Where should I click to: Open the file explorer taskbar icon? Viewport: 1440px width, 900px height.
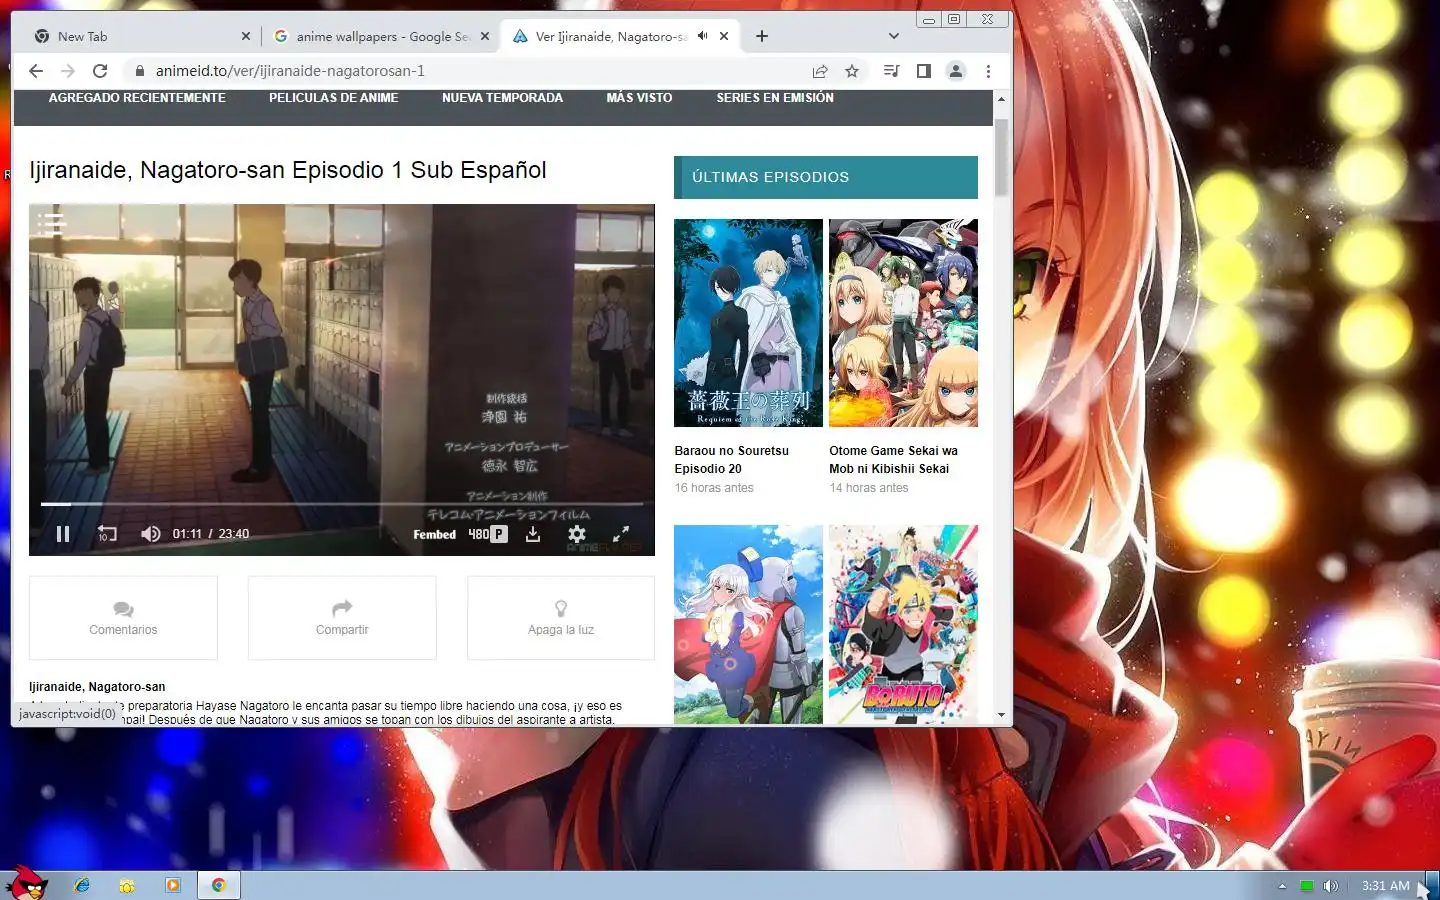coord(127,885)
